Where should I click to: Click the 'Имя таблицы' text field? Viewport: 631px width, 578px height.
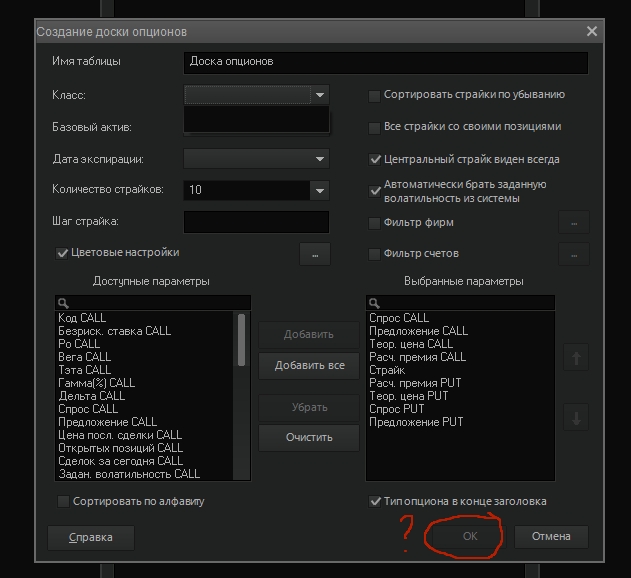pyautogui.click(x=386, y=62)
